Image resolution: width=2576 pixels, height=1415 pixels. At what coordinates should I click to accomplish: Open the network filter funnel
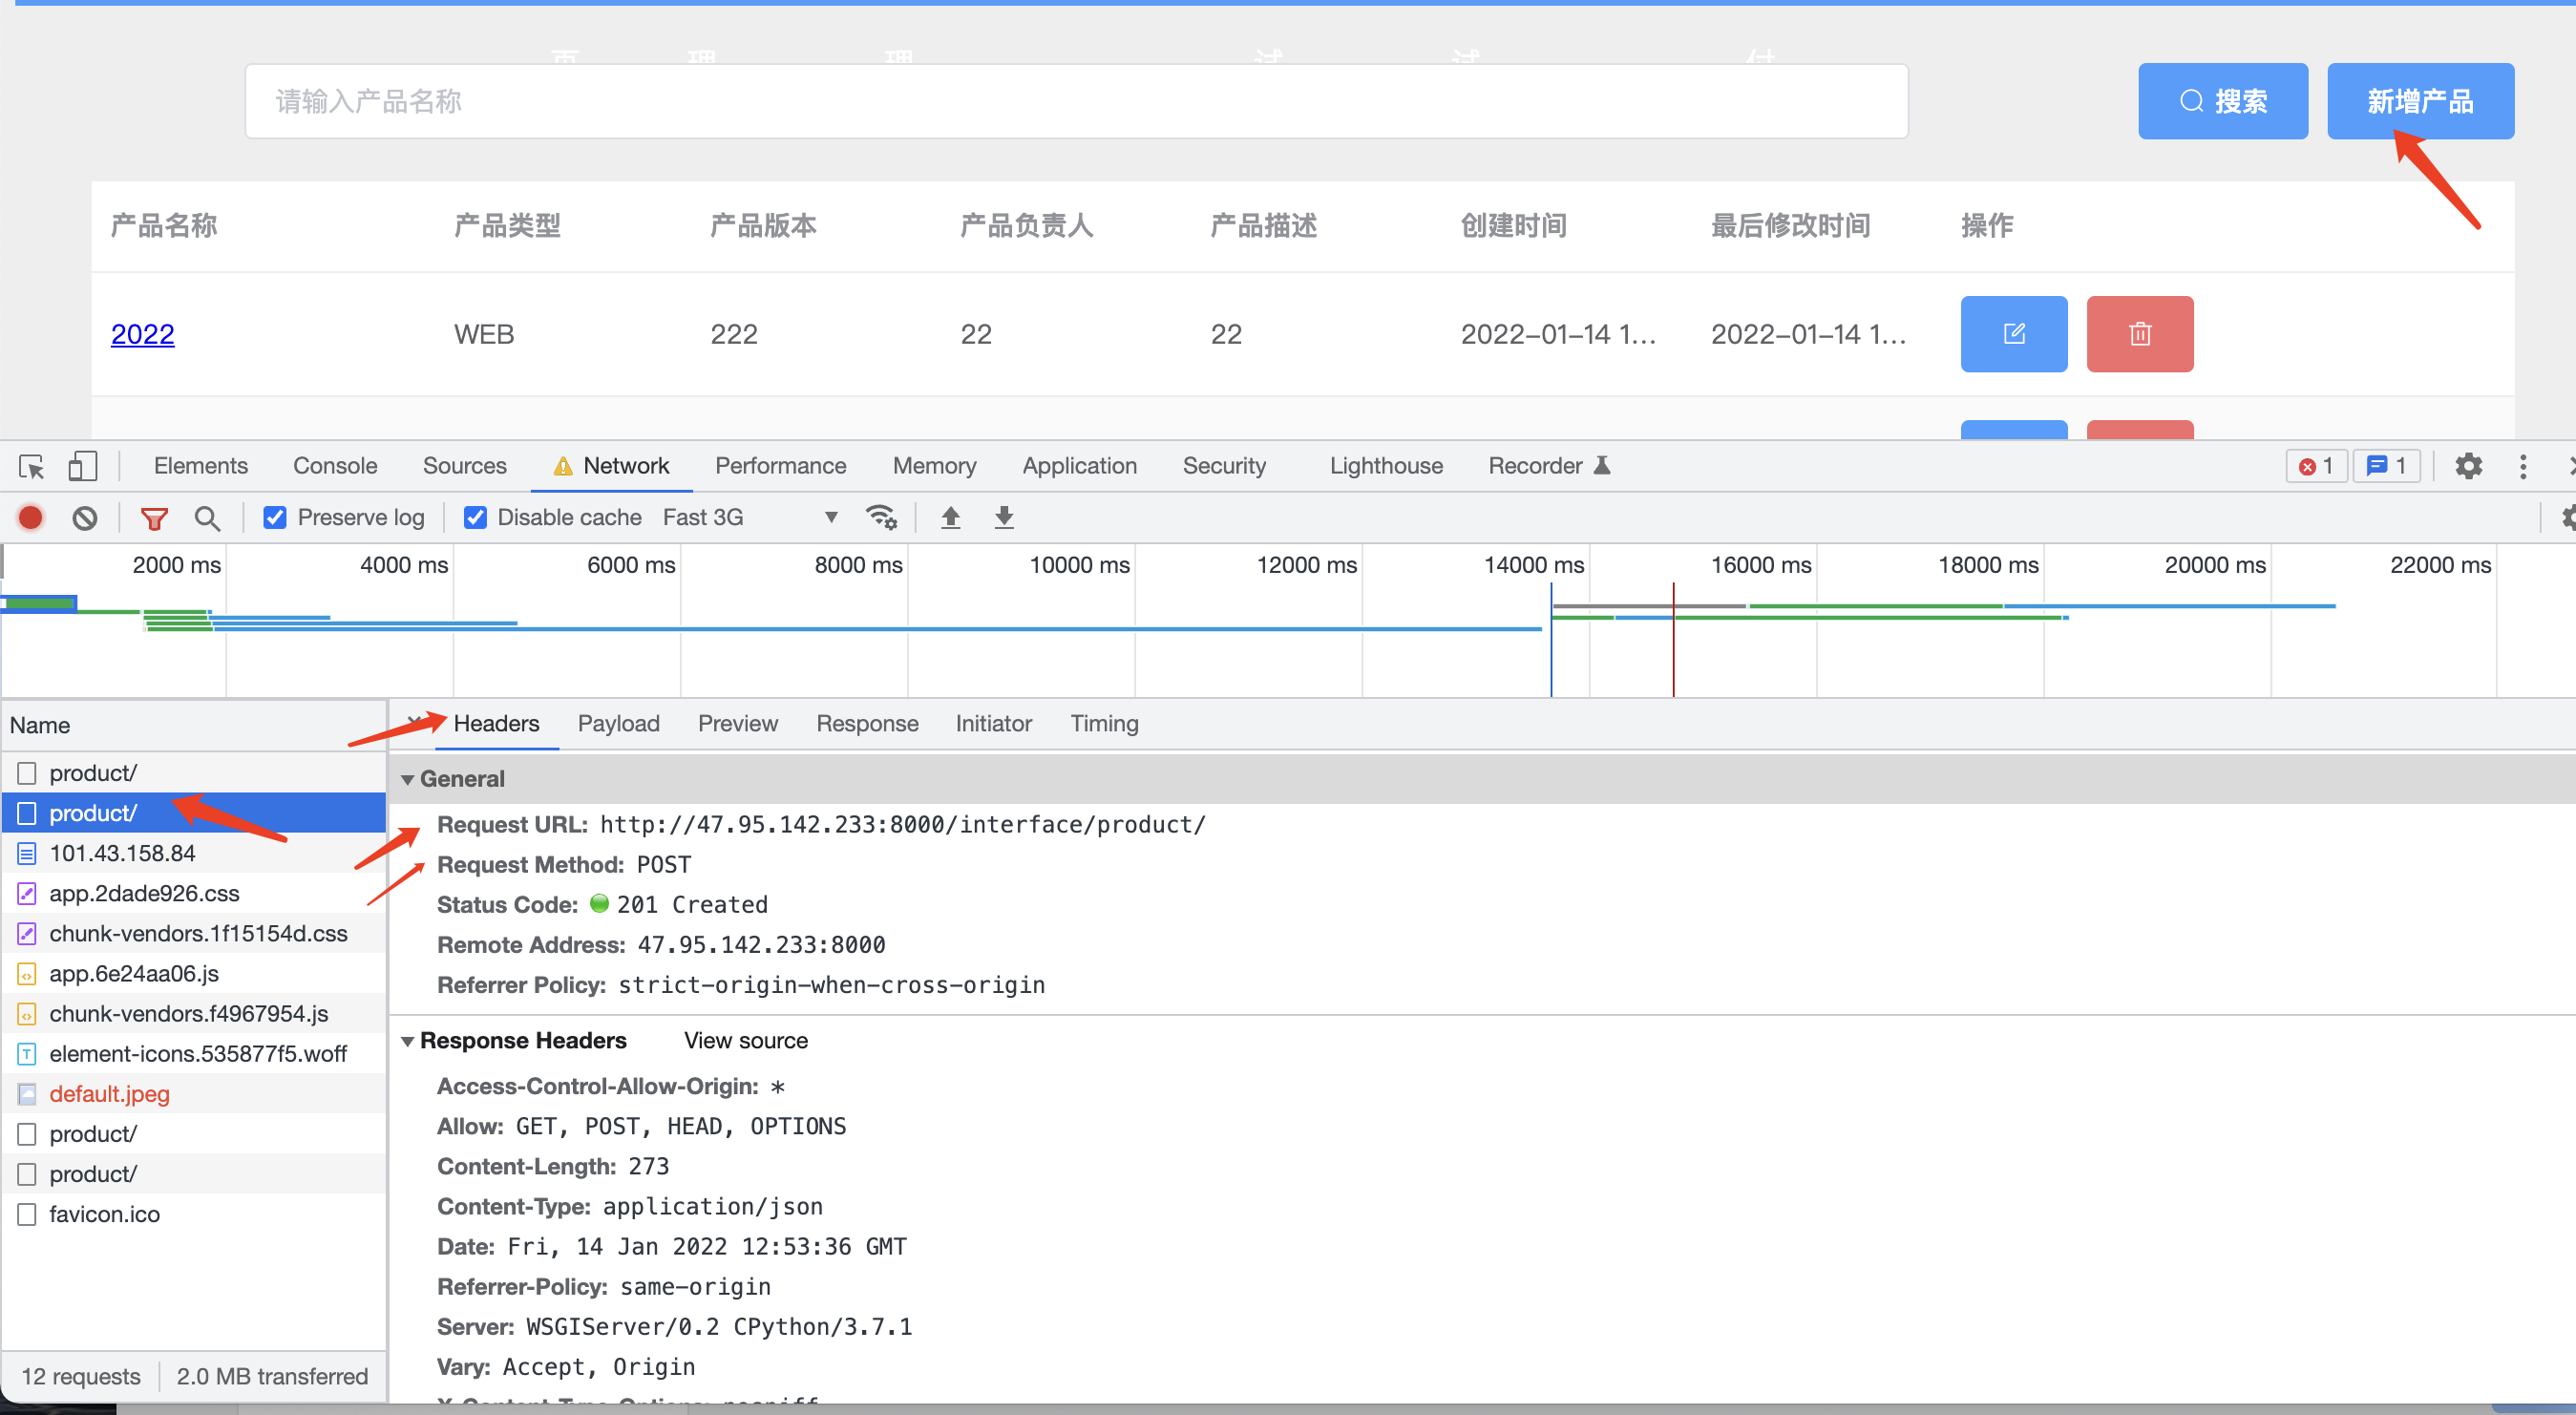pyautogui.click(x=154, y=517)
